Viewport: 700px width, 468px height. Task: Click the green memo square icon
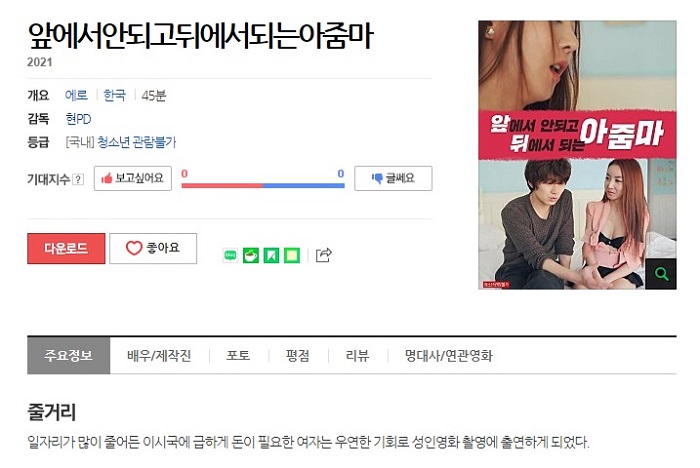pos(292,255)
